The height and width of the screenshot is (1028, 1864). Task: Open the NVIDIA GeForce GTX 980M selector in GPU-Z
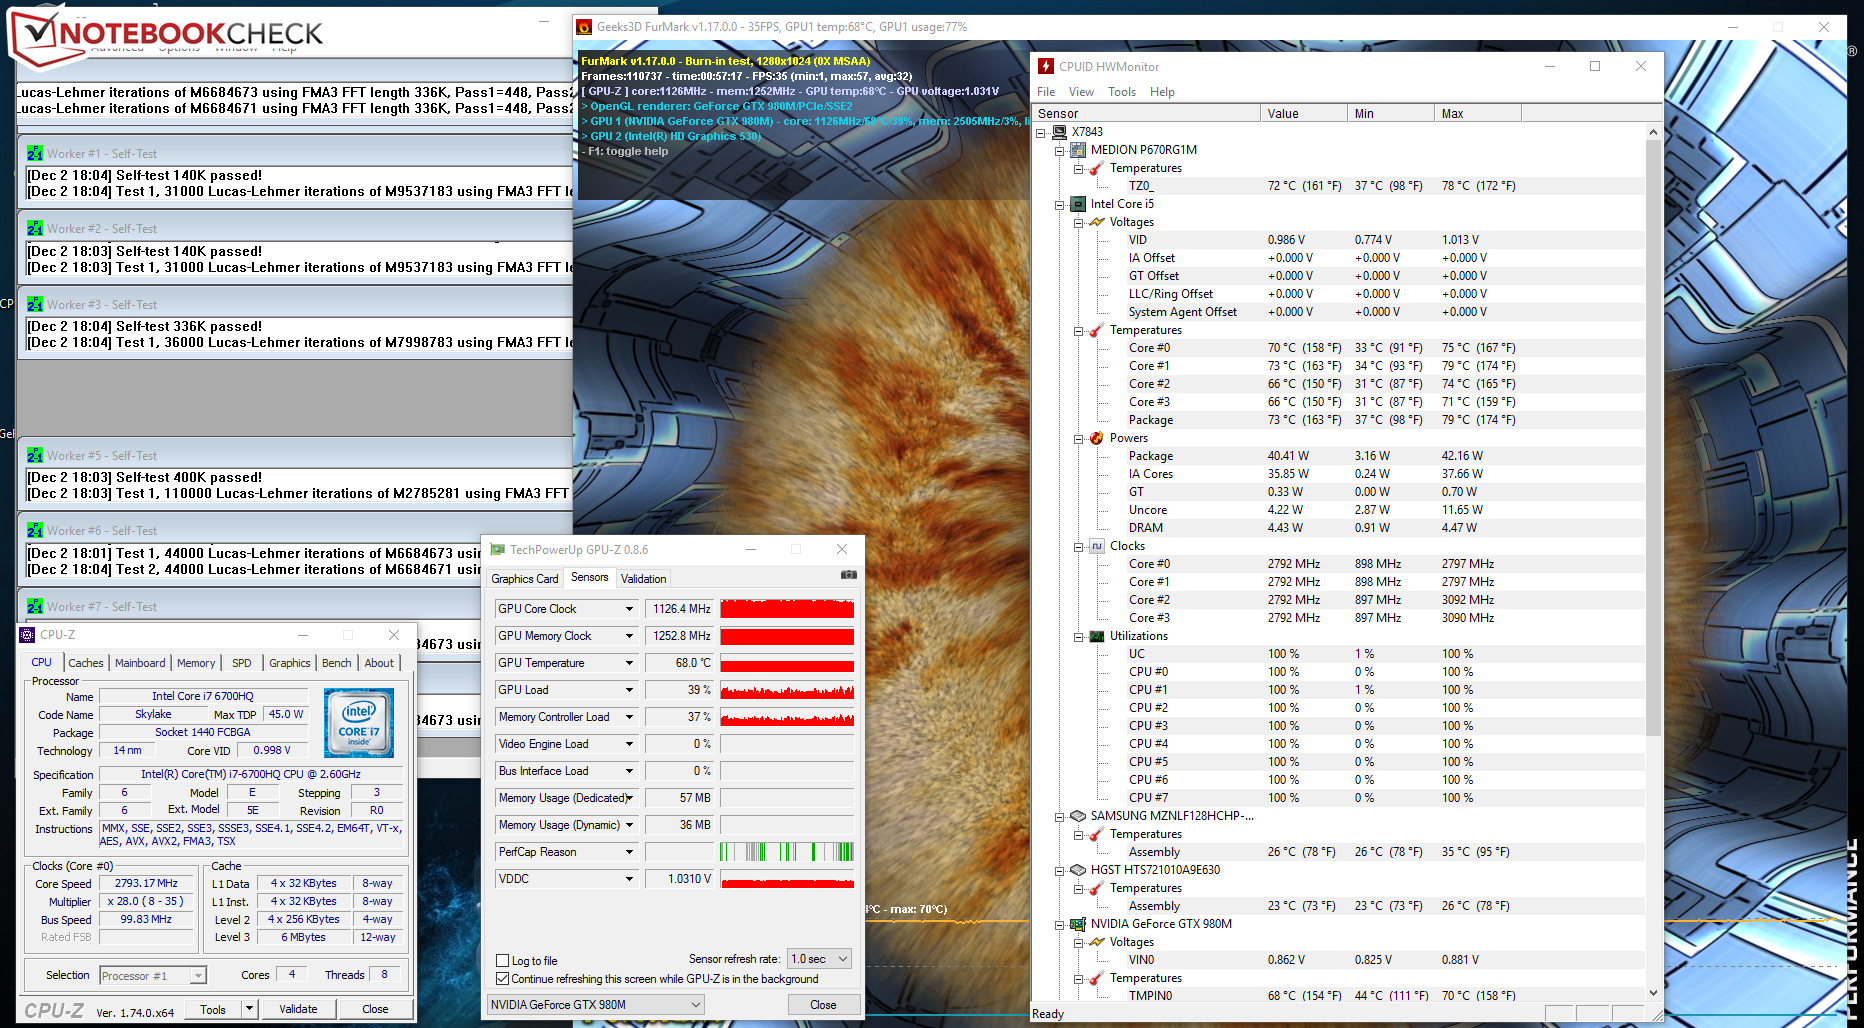[596, 1005]
